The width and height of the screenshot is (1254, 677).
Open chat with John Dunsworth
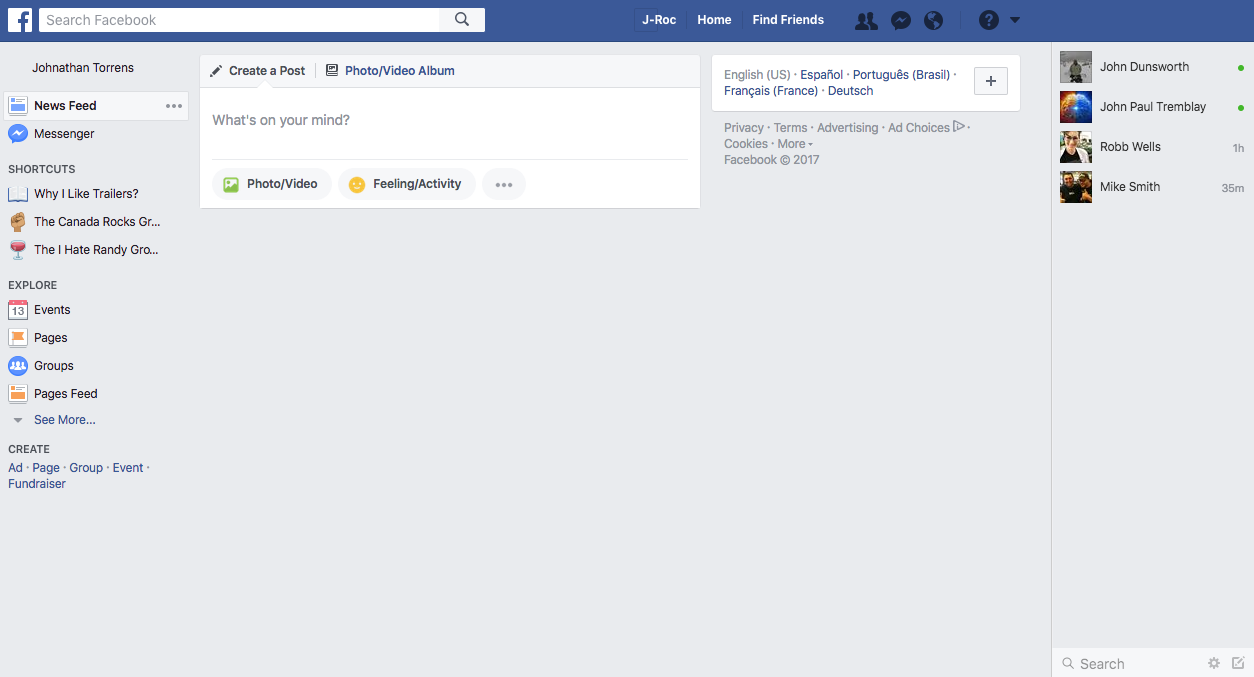1152,67
